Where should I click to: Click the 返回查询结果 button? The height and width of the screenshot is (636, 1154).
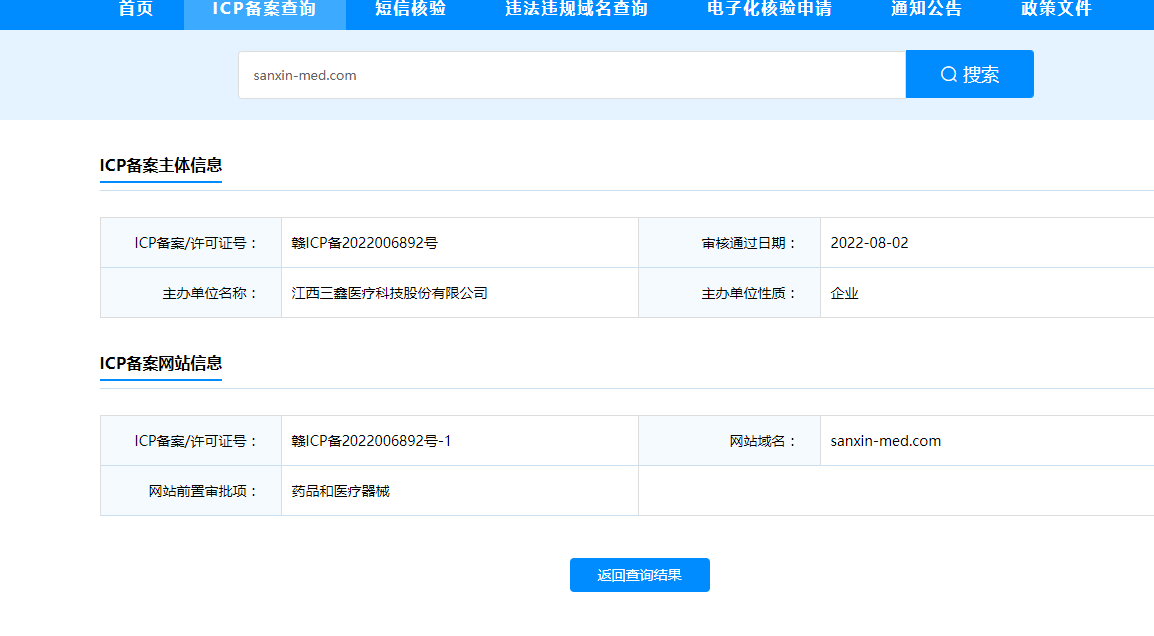coord(640,575)
